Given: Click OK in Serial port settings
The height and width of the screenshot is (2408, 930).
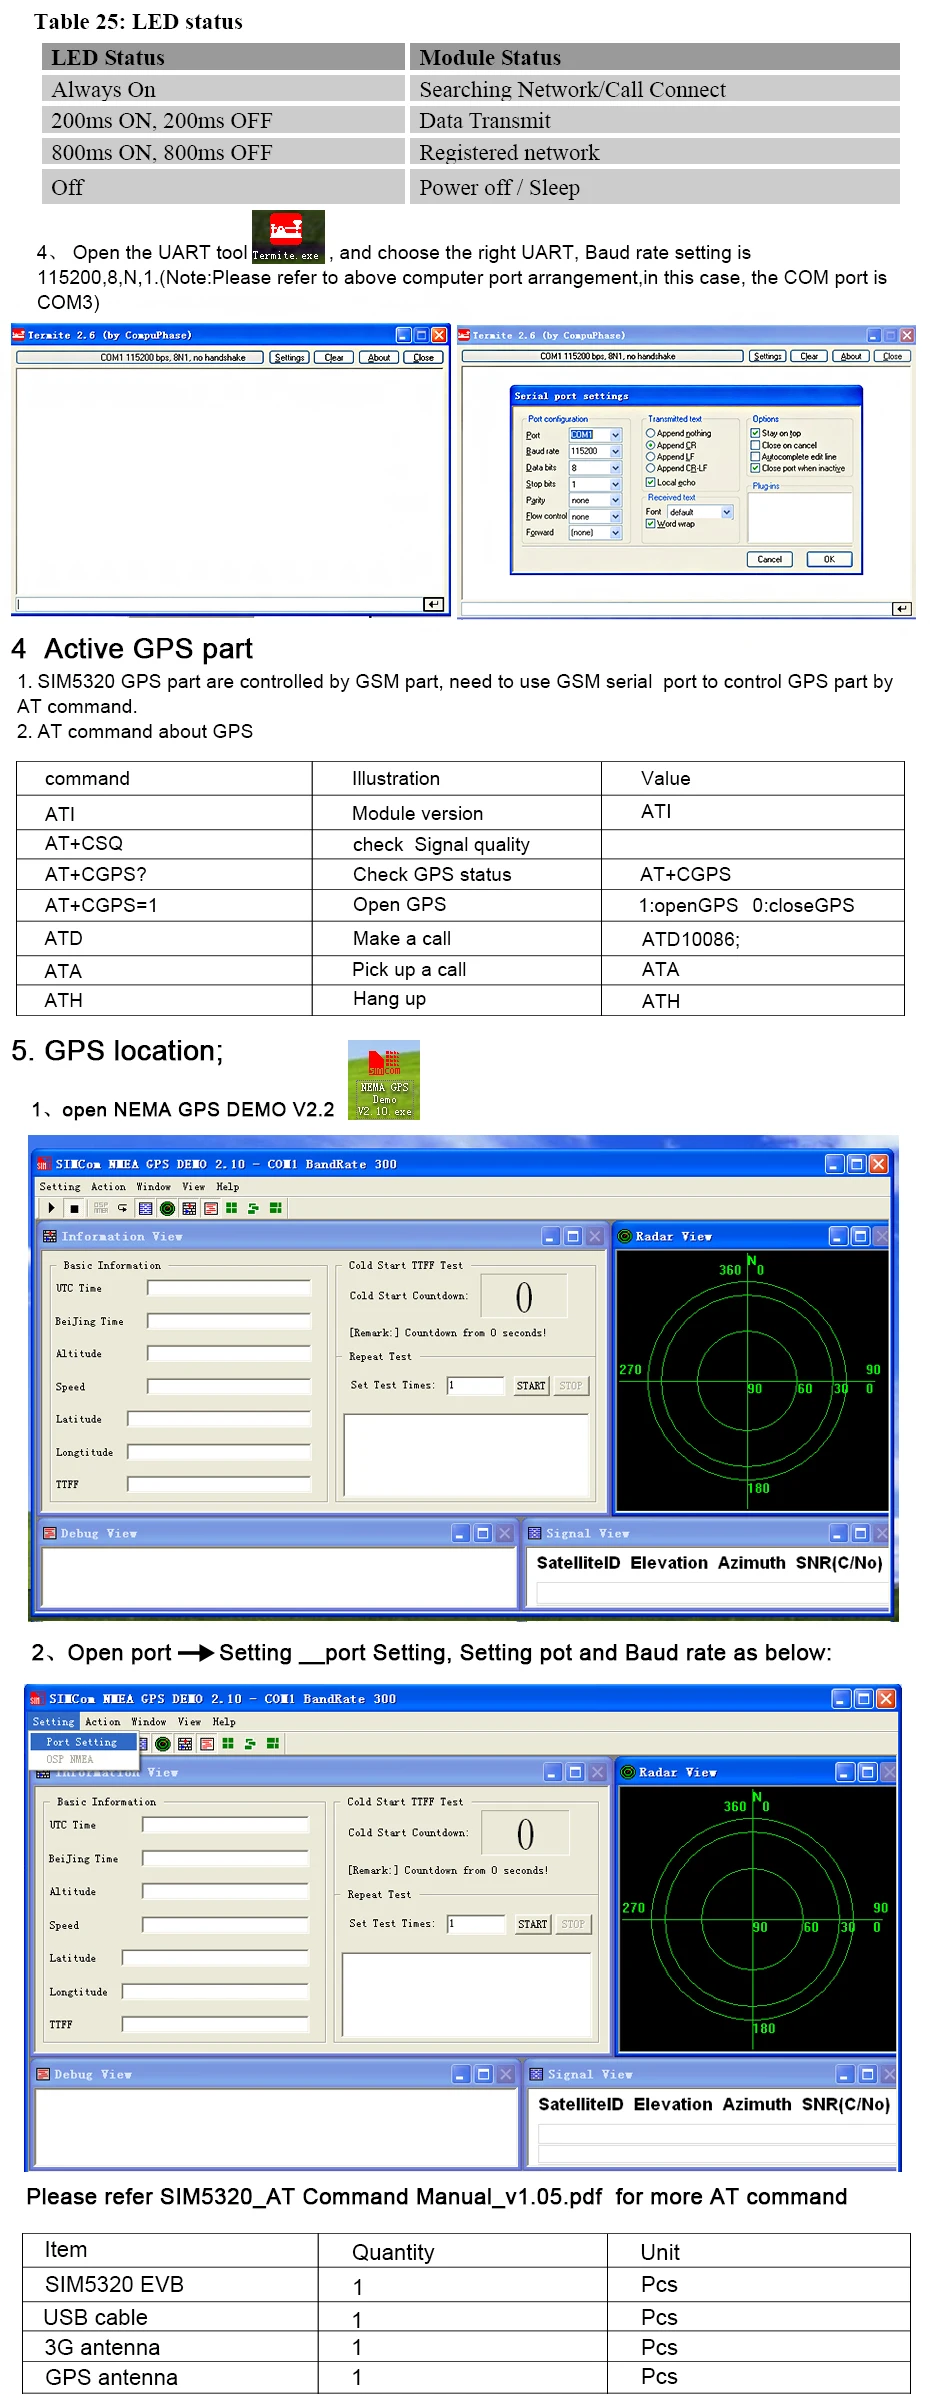Looking at the screenshot, I should tap(829, 559).
